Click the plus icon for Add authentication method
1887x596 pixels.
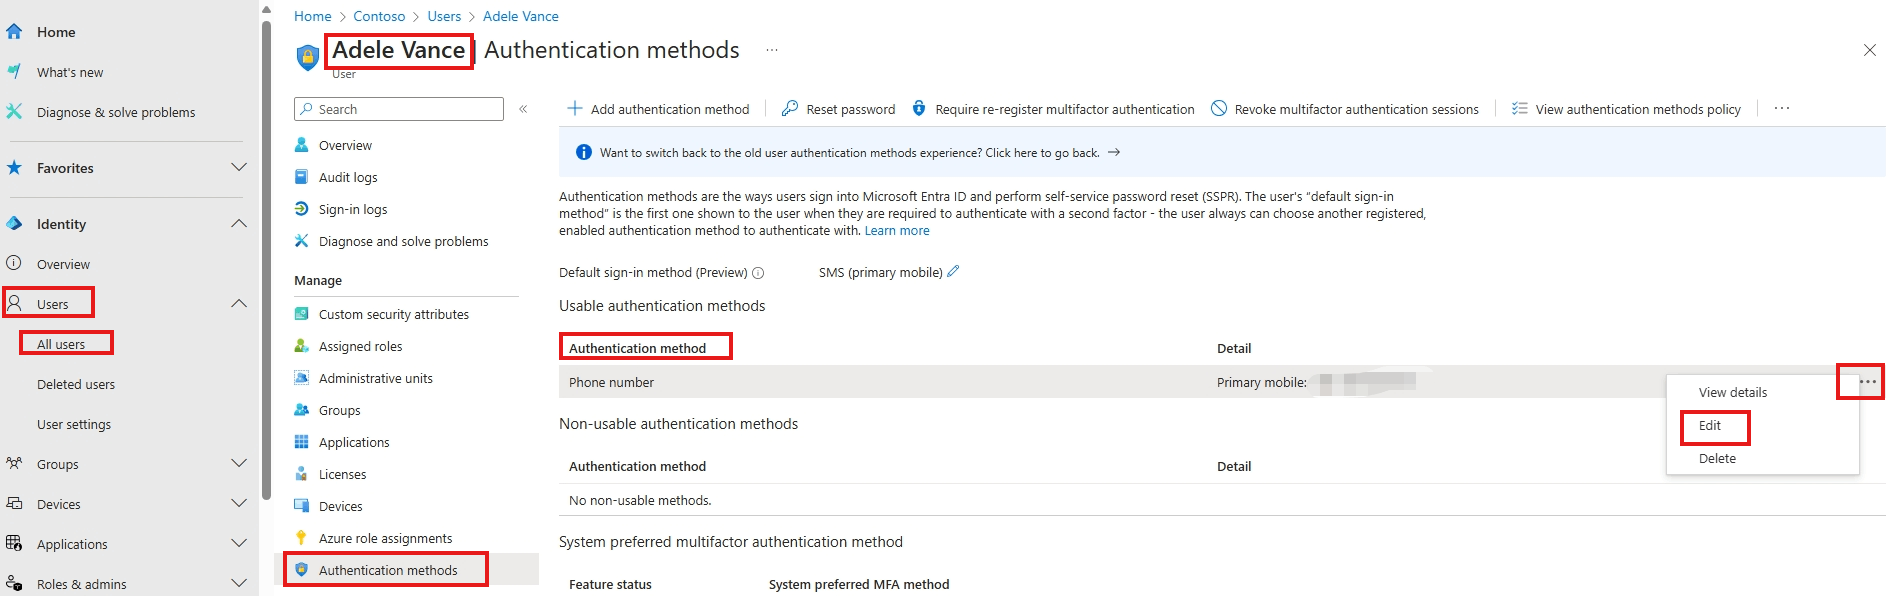click(x=575, y=108)
